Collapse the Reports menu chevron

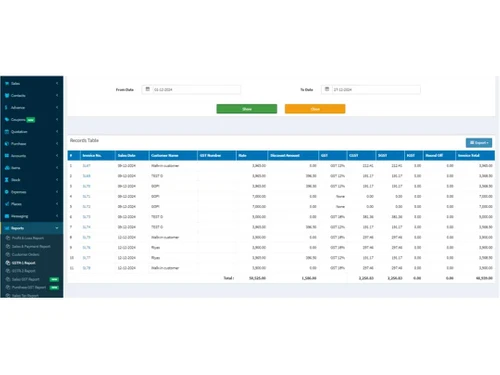click(57, 228)
